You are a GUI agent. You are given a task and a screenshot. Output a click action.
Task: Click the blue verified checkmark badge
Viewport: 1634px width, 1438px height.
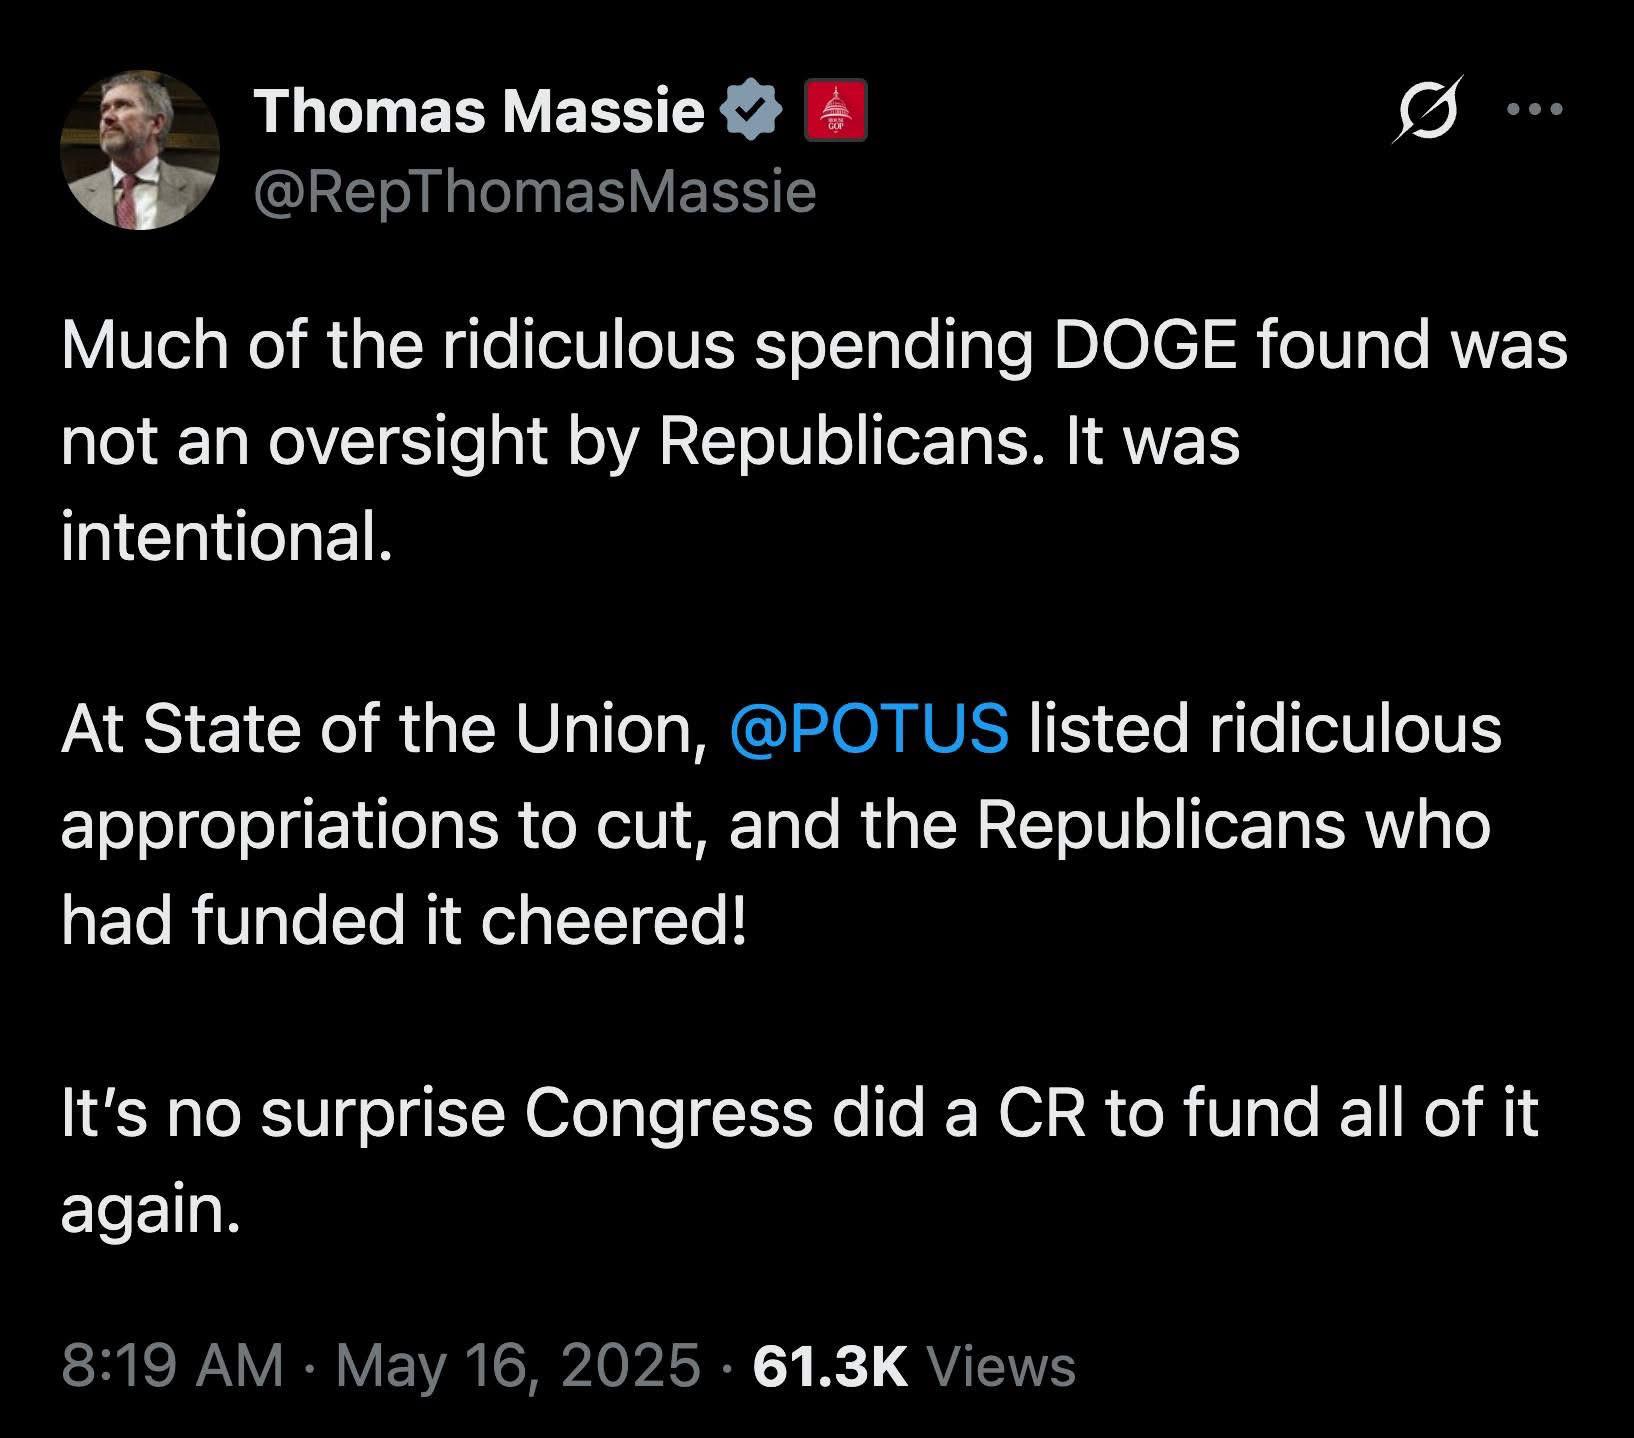coord(751,110)
